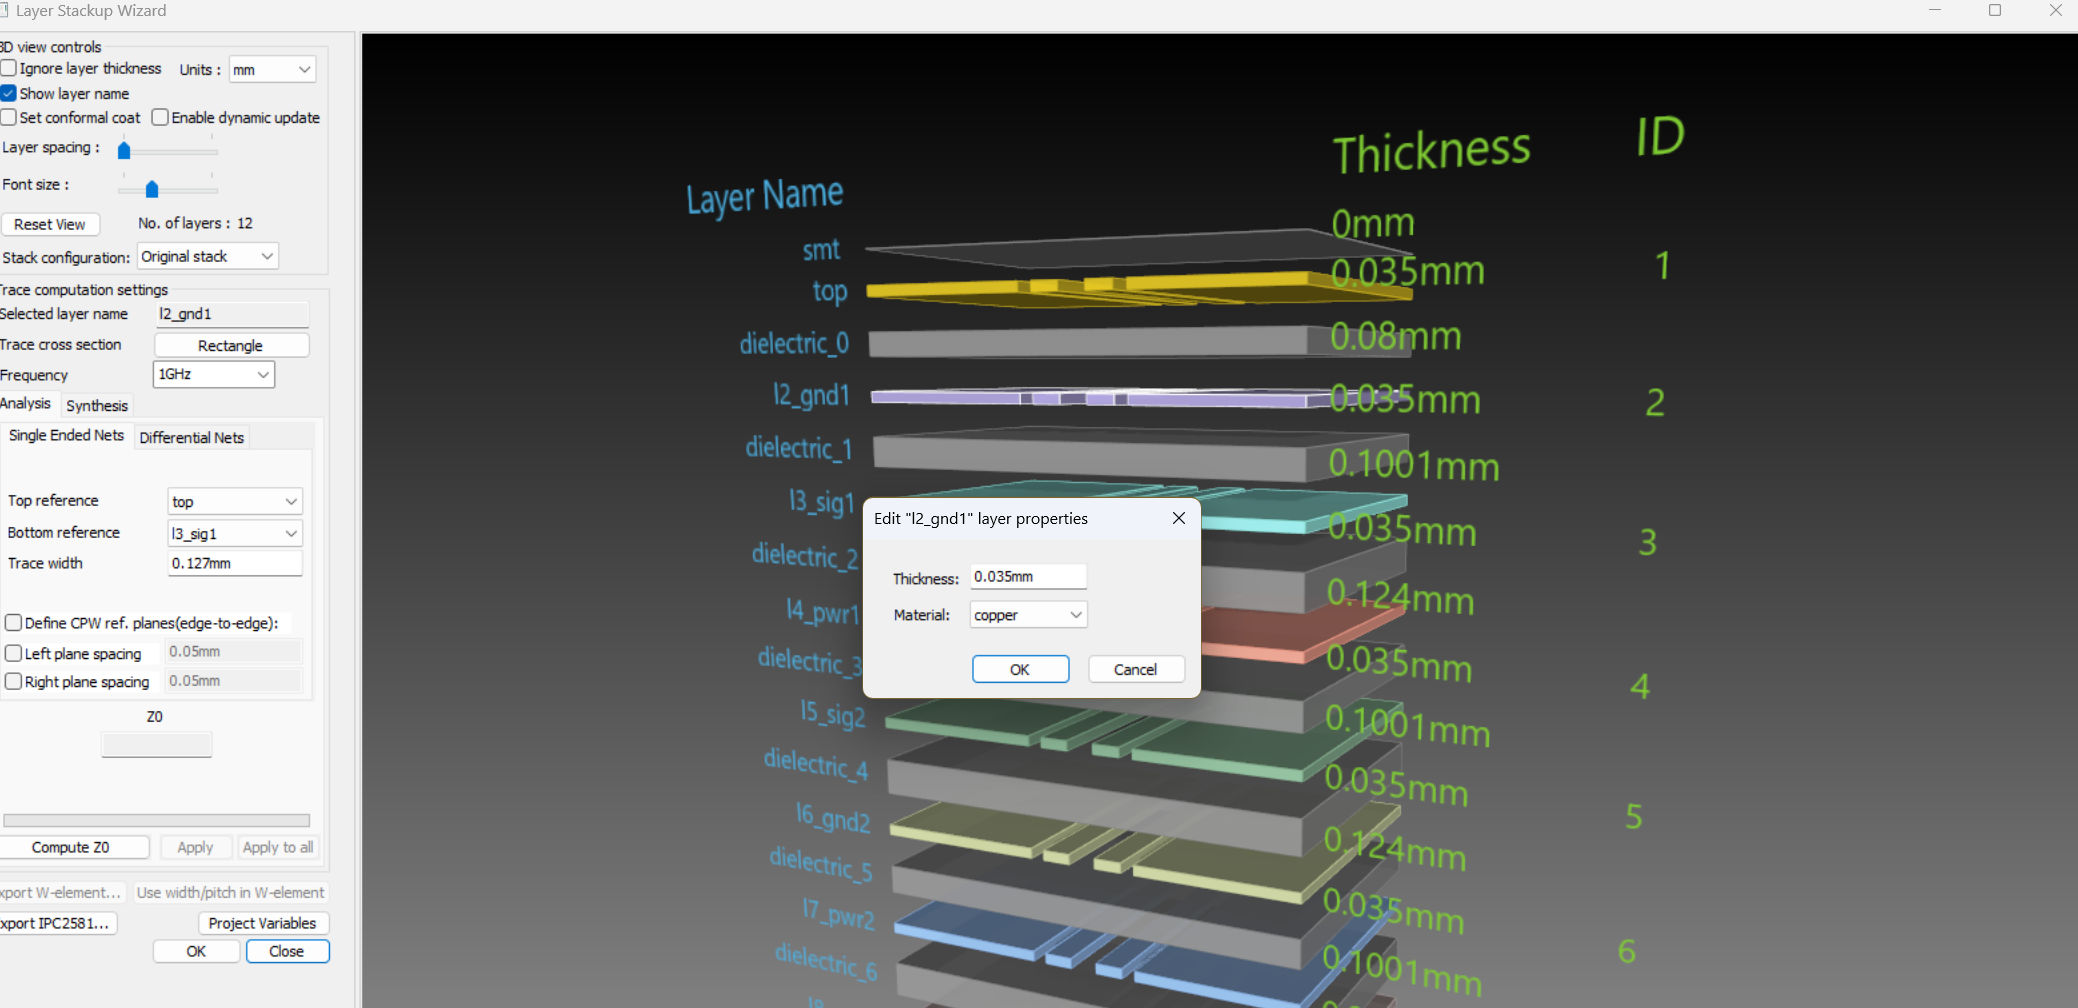Image resolution: width=2078 pixels, height=1008 pixels.
Task: Confirm layer properties with OK
Action: coord(1020,669)
